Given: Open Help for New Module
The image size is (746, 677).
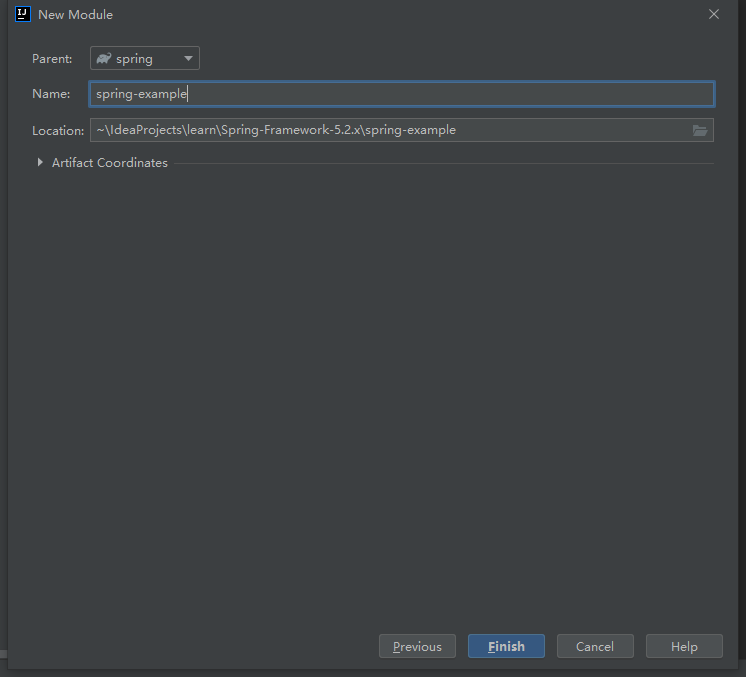Looking at the screenshot, I should point(684,646).
